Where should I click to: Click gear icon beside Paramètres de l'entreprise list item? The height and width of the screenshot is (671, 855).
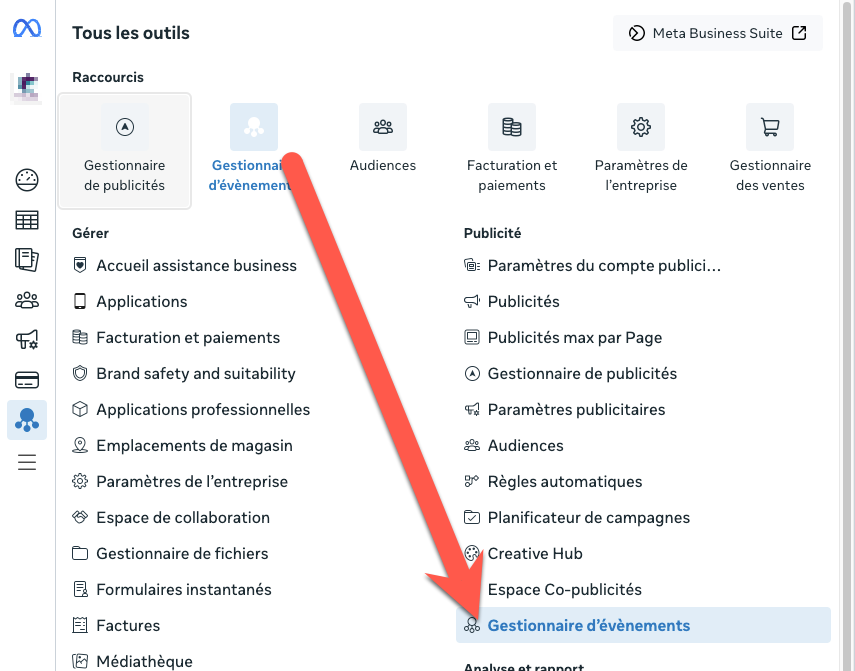pos(80,481)
